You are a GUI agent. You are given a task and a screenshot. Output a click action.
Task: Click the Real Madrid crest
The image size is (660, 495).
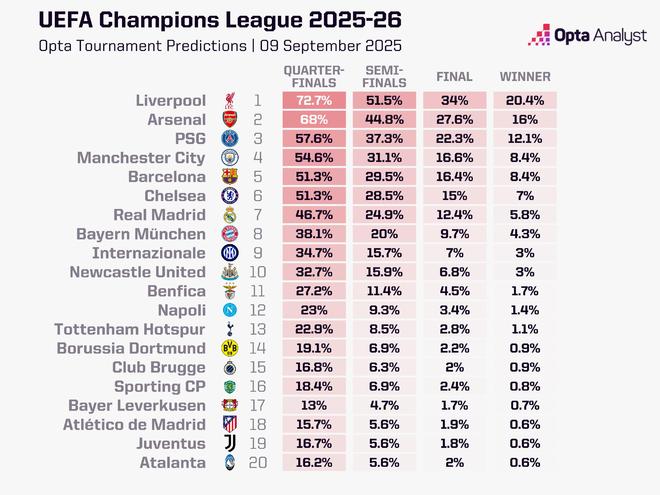pos(228,215)
